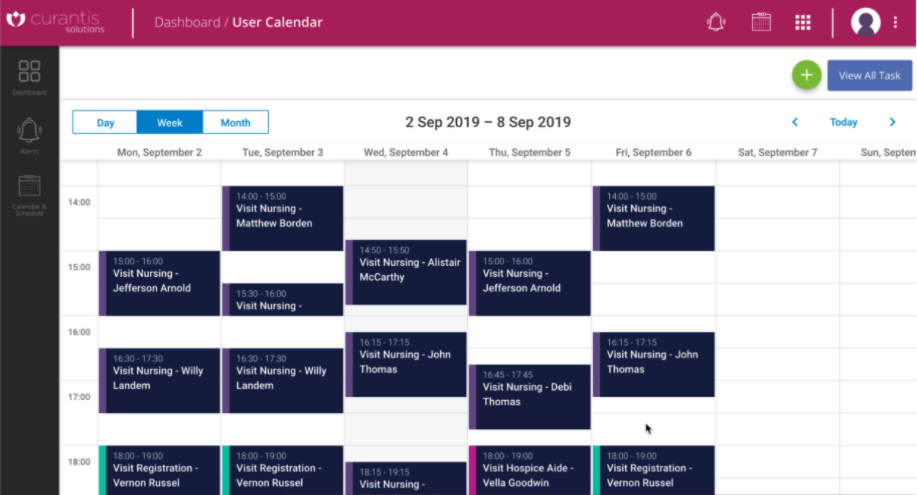Switch to Day view
Image resolution: width=917 pixels, height=495 pixels.
(x=105, y=123)
